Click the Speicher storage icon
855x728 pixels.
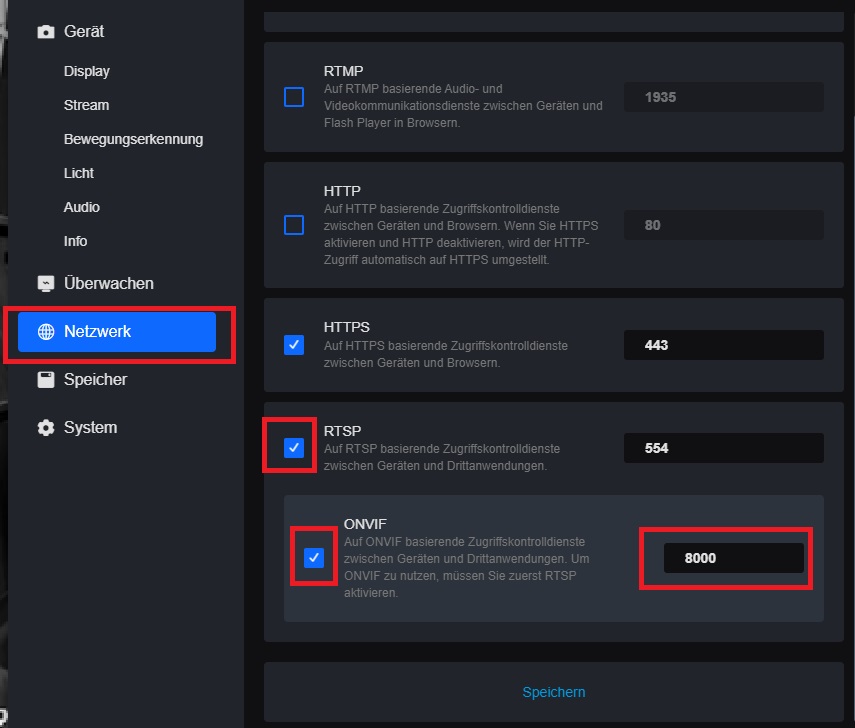[45, 380]
